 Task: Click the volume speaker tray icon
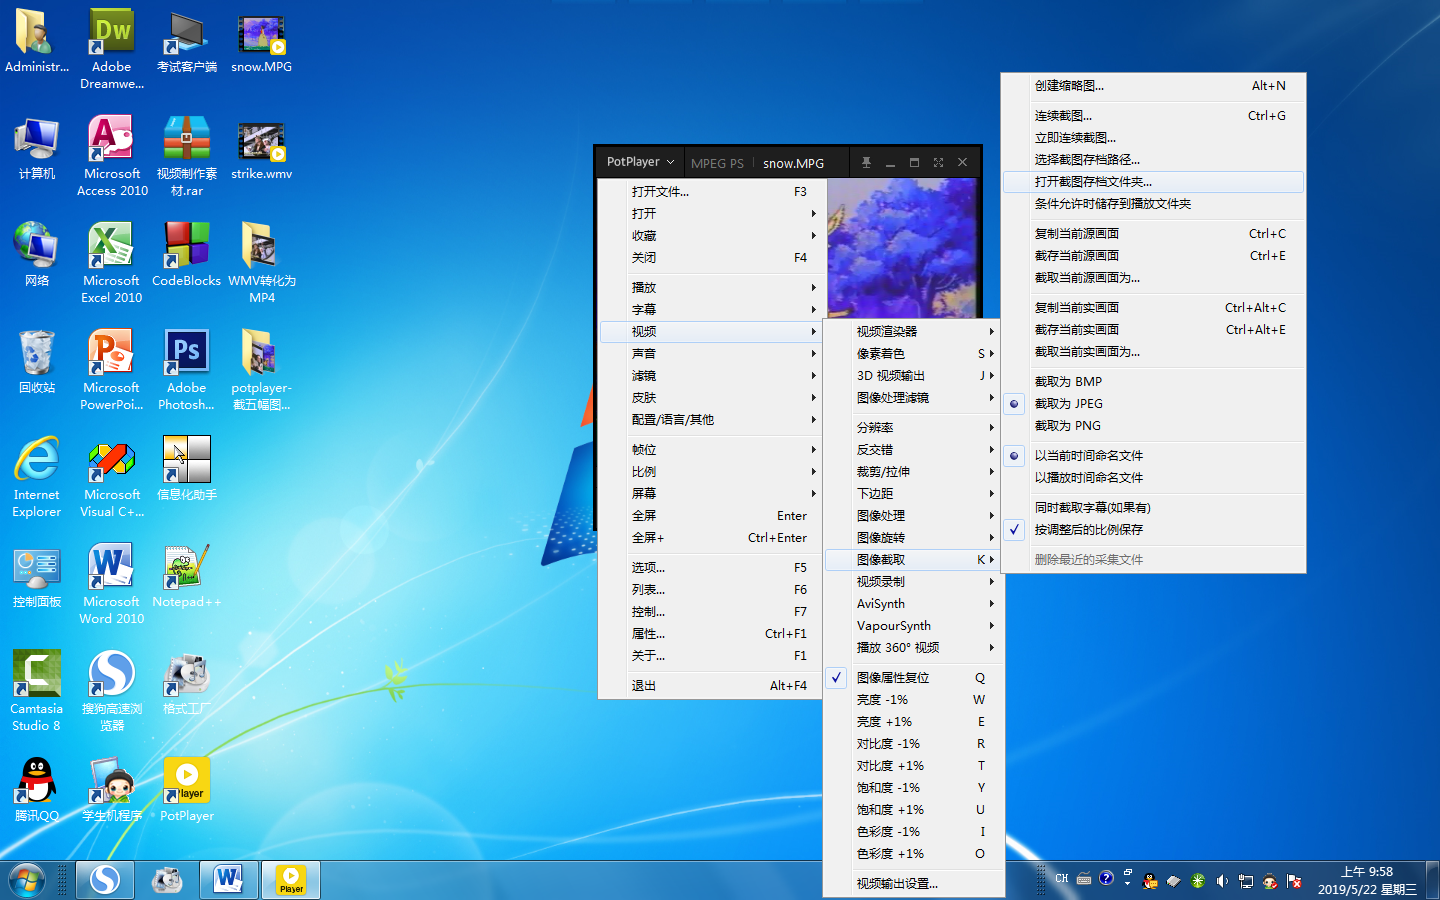click(1222, 881)
